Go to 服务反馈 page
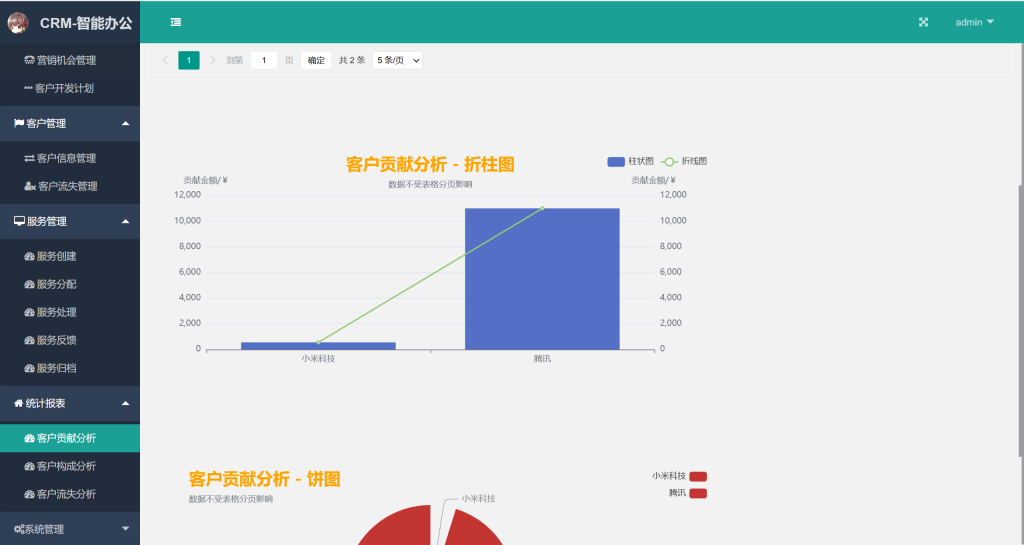Screen dimensions: 1024x545 [70, 340]
